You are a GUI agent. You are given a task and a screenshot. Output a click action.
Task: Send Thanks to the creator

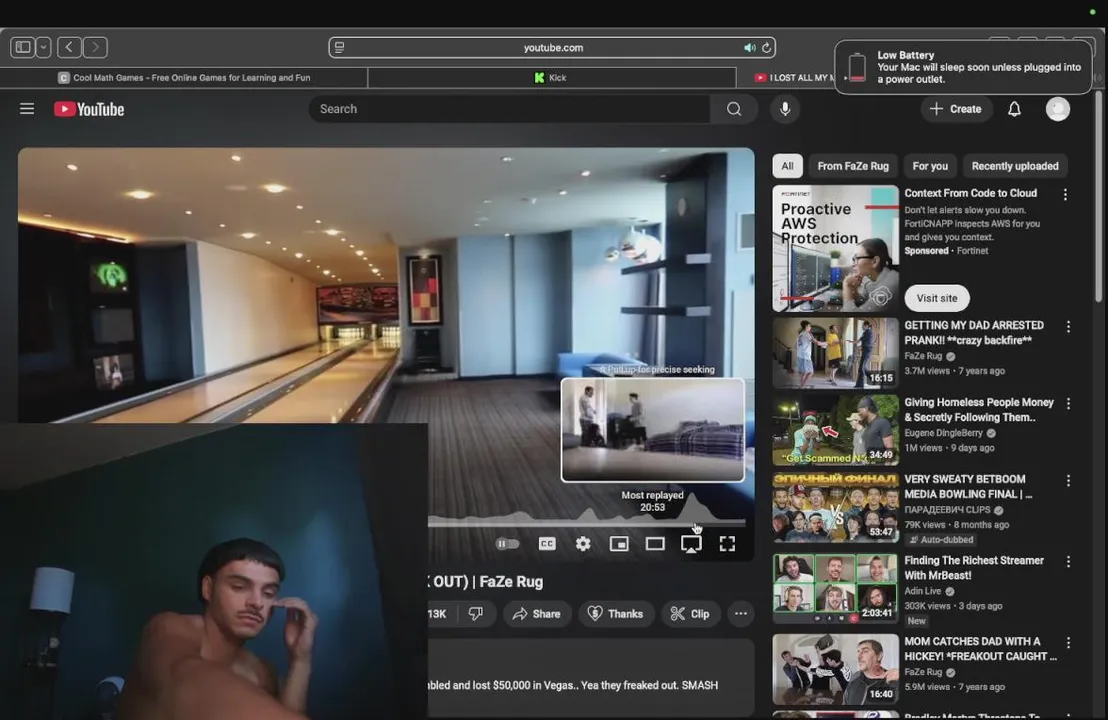(x=615, y=613)
